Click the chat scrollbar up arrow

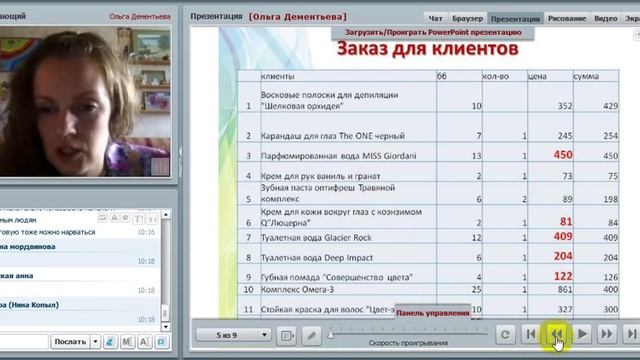(166, 215)
